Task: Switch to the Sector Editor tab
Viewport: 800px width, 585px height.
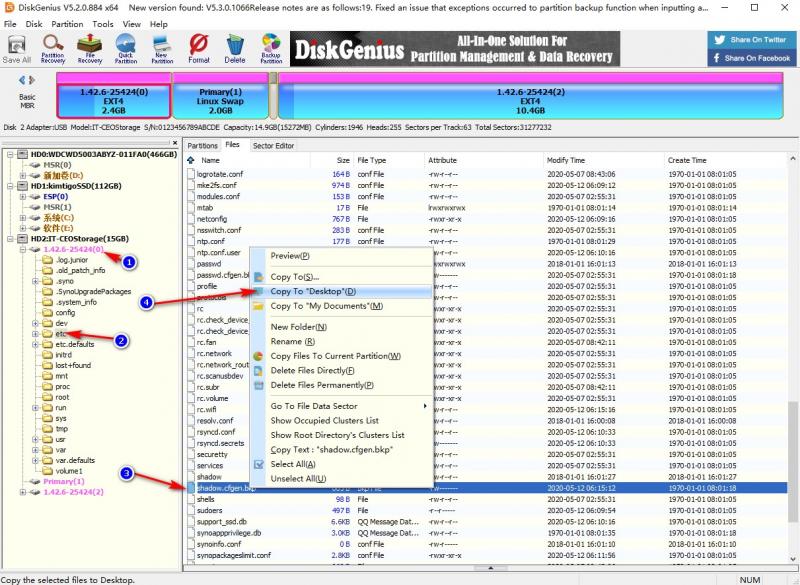Action: coord(273,145)
